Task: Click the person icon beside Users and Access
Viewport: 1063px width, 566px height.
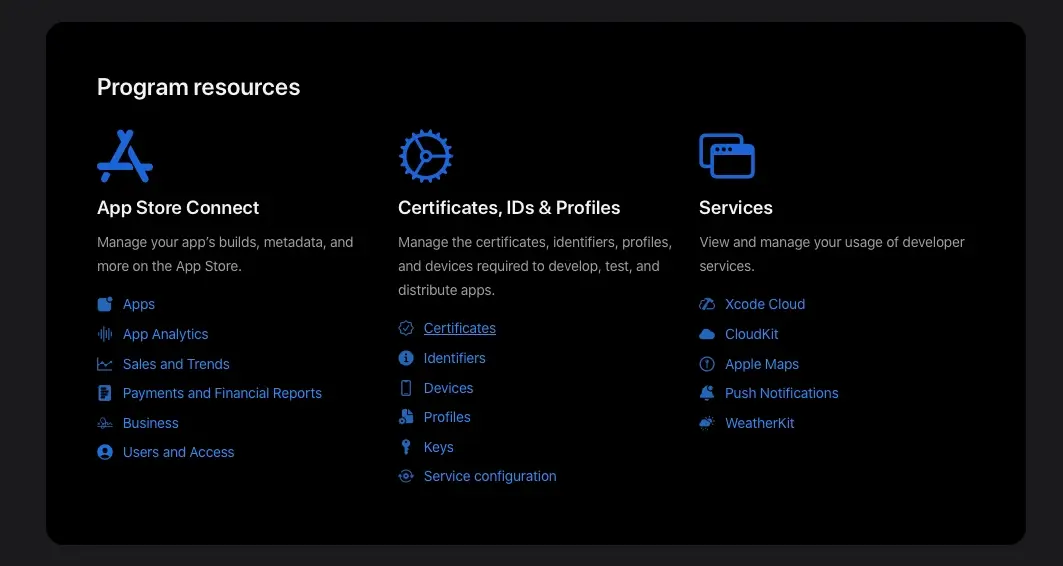Action: click(104, 452)
